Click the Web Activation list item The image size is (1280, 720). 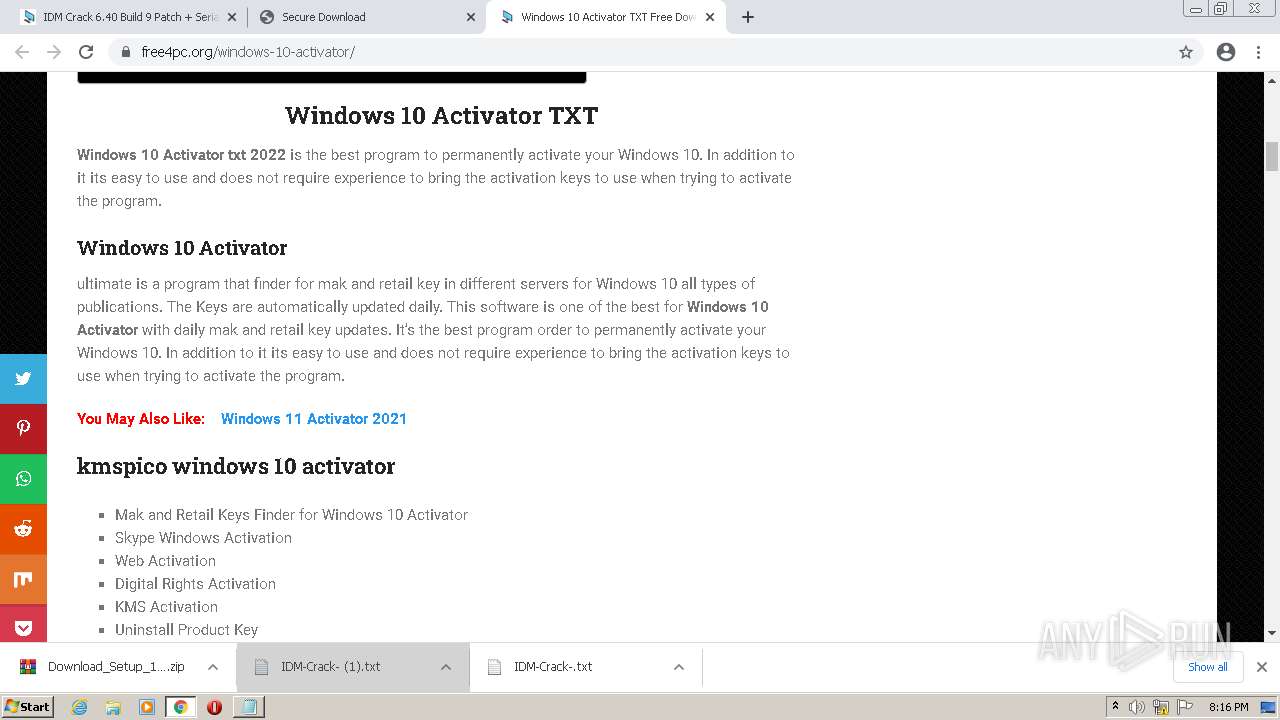pyautogui.click(x=165, y=561)
